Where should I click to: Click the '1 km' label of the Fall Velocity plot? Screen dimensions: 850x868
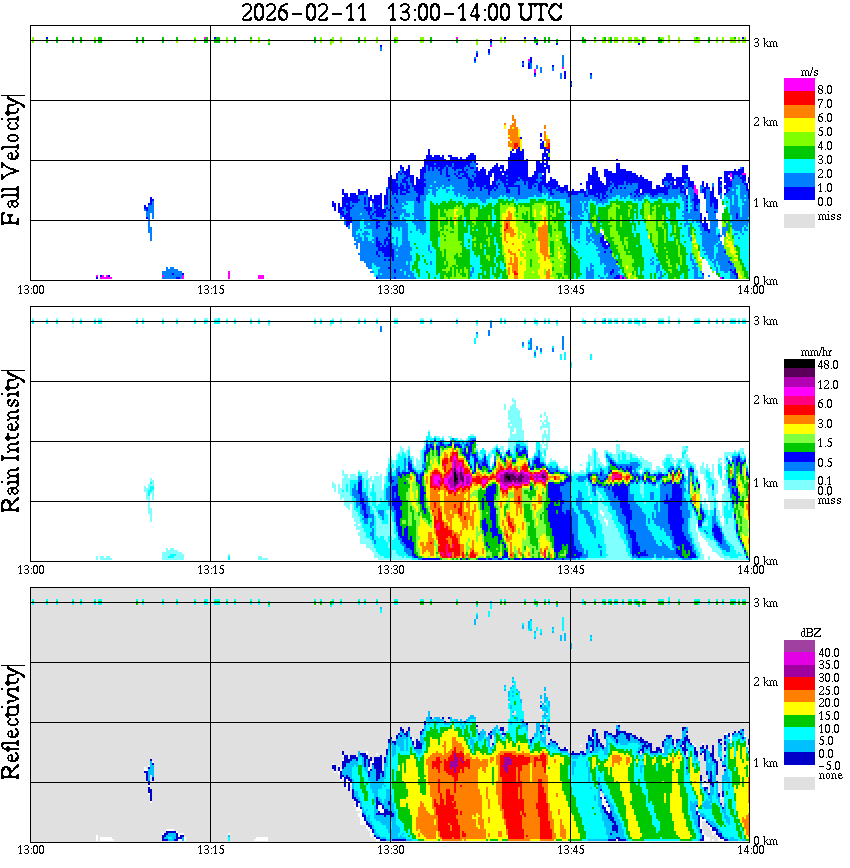click(766, 203)
